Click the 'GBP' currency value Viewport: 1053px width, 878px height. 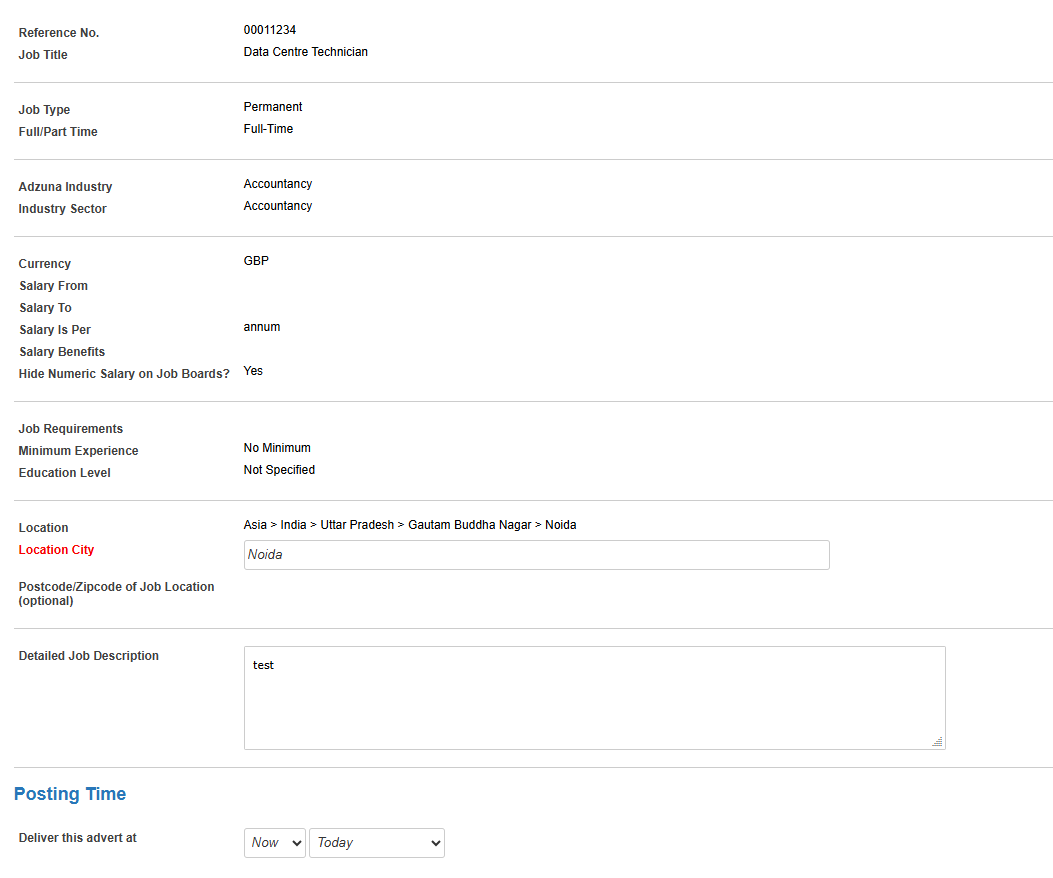256,261
